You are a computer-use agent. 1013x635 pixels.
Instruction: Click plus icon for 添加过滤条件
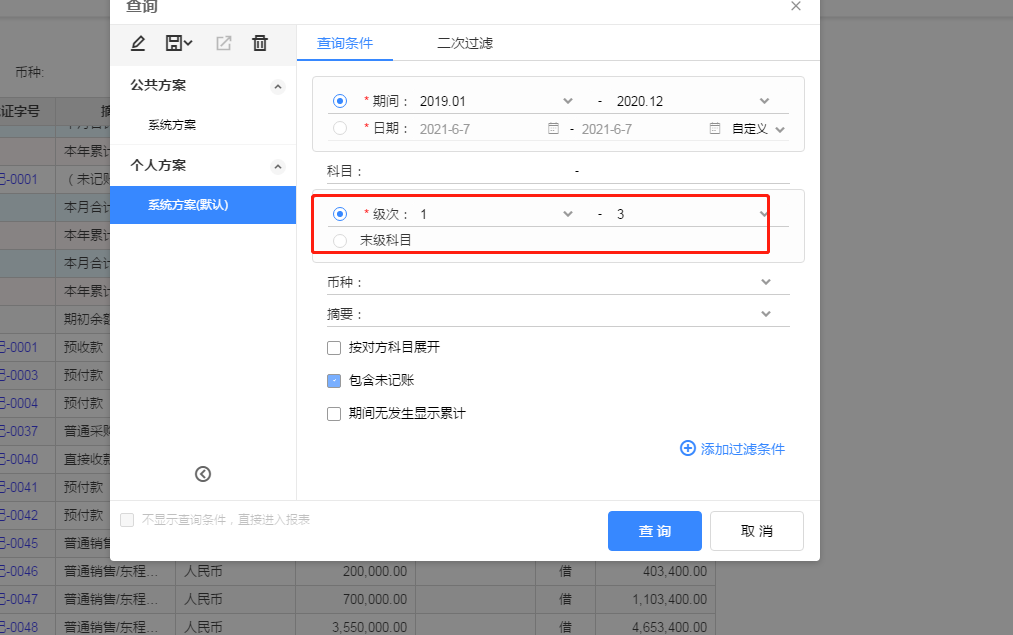pos(688,448)
